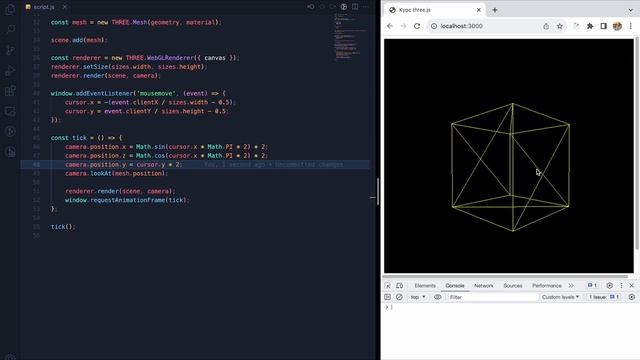
Task: Open Remote Explorer in VS Code sidebar
Action: [x=10, y=111]
